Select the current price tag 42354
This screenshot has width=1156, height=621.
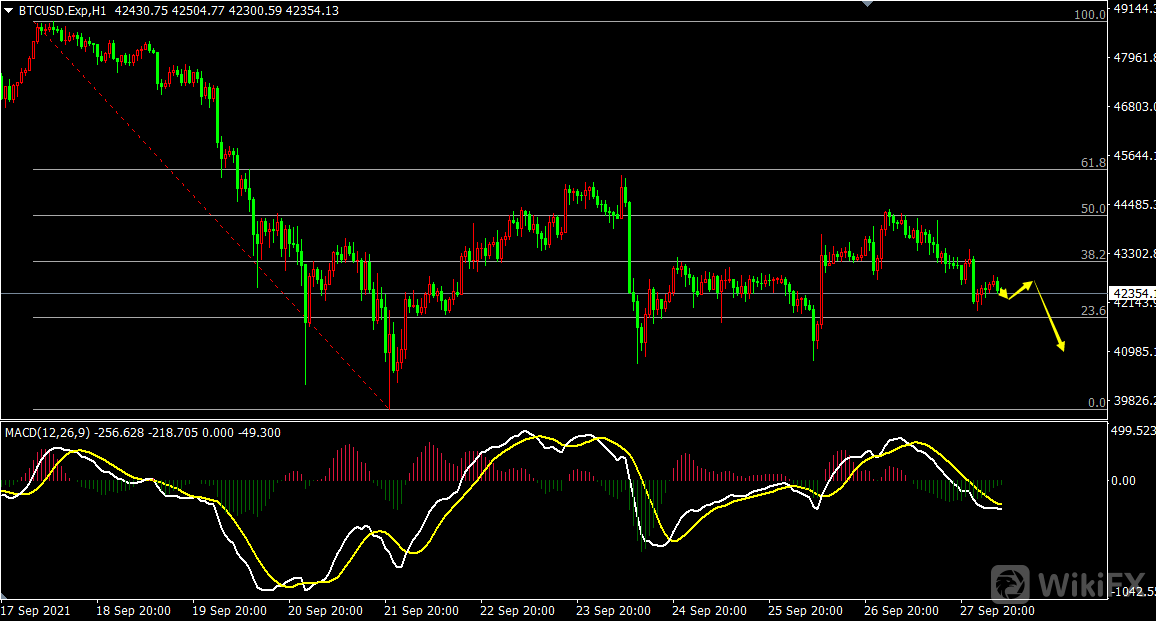tap(1132, 293)
